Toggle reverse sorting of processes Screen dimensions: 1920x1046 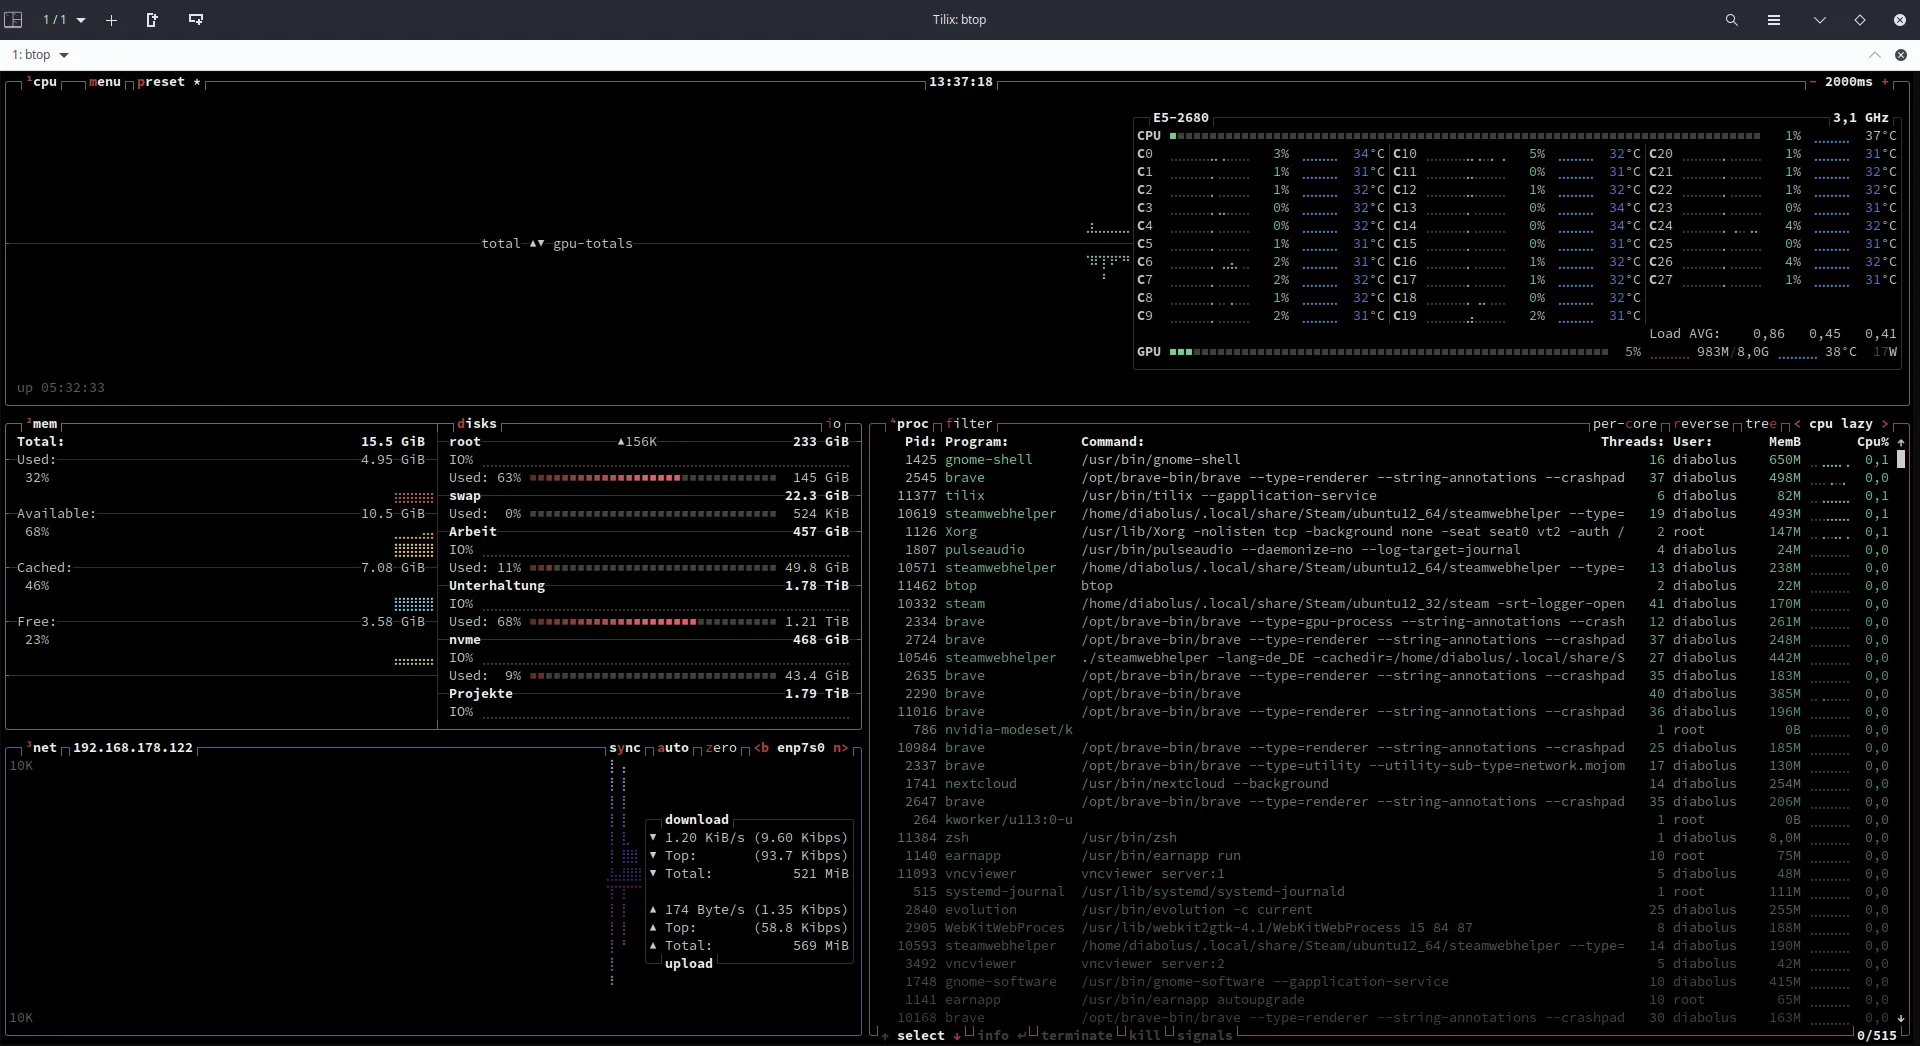pos(1701,424)
